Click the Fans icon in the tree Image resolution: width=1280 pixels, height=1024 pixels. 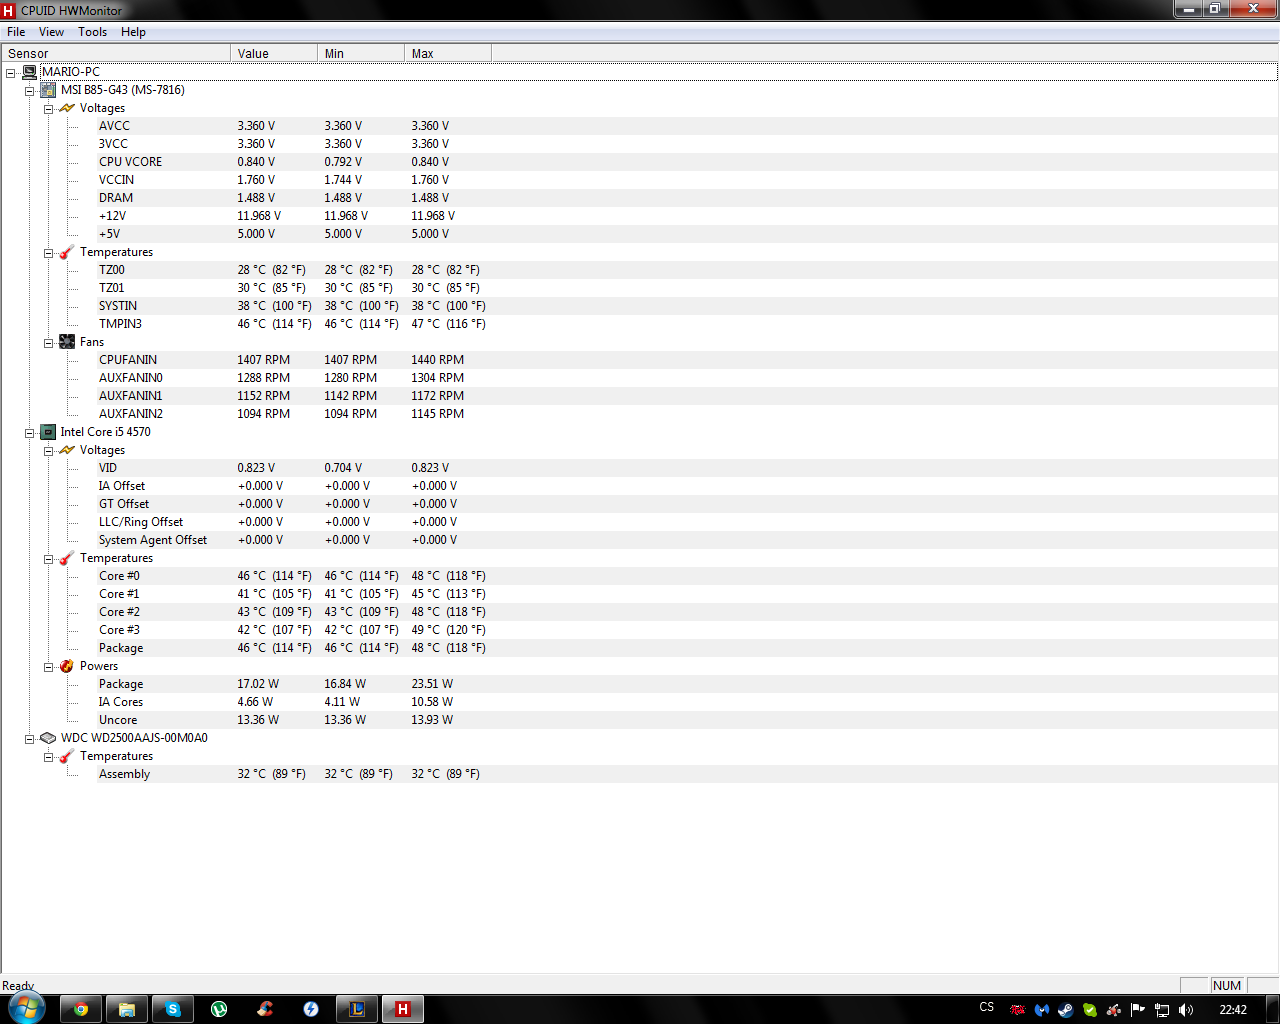(x=67, y=342)
